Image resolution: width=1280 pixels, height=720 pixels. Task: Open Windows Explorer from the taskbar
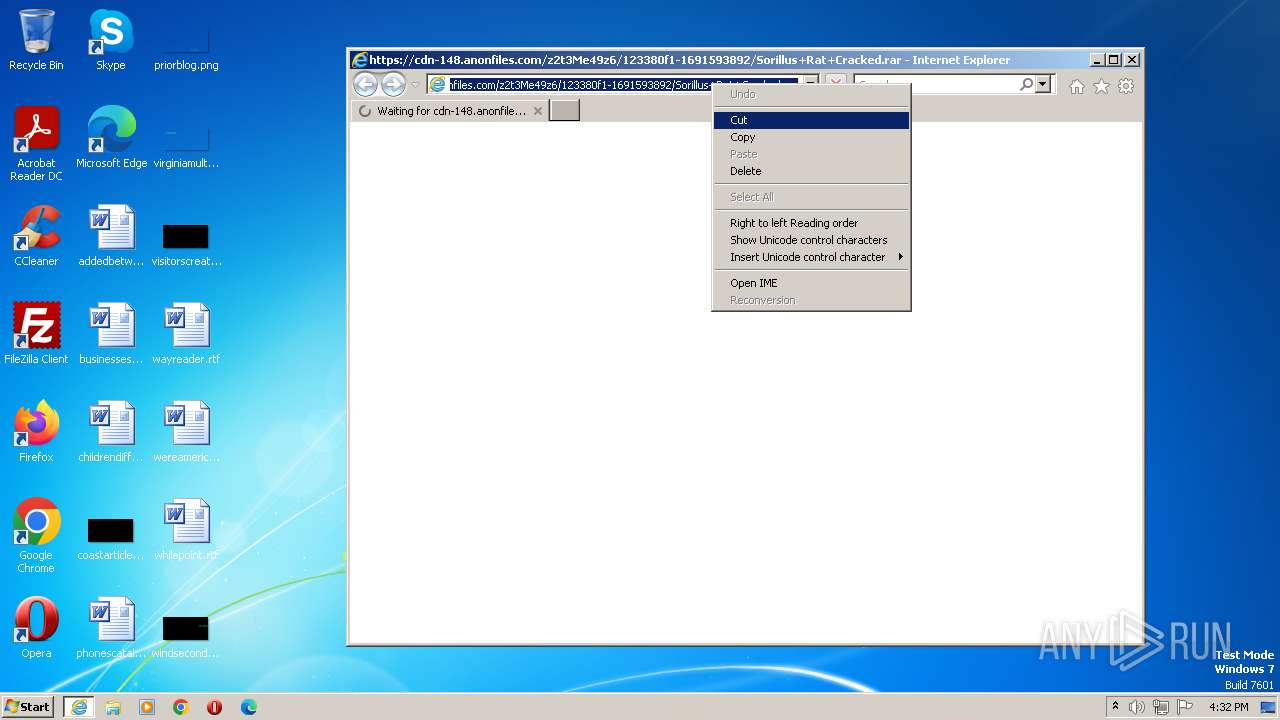pos(113,707)
